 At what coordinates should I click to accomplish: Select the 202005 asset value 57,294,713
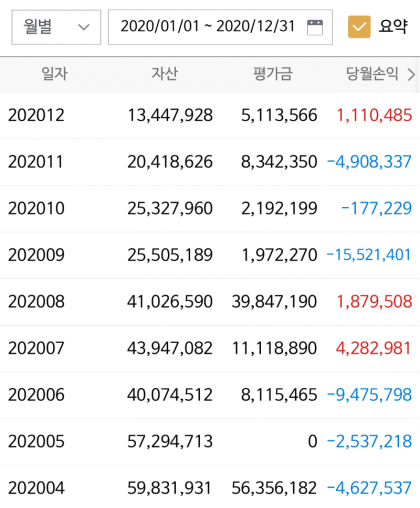[170, 442]
